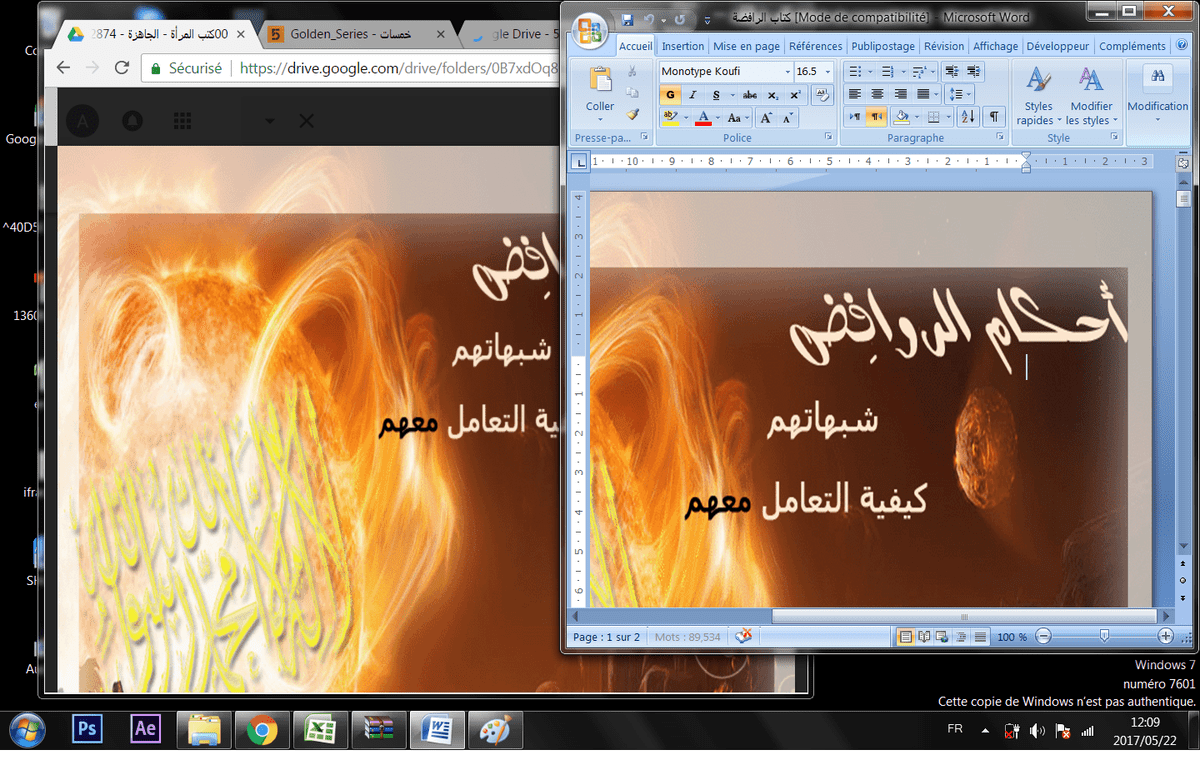The height and width of the screenshot is (760, 1200).
Task: Sort text with the A-Z sort icon
Action: pyautogui.click(x=968, y=117)
